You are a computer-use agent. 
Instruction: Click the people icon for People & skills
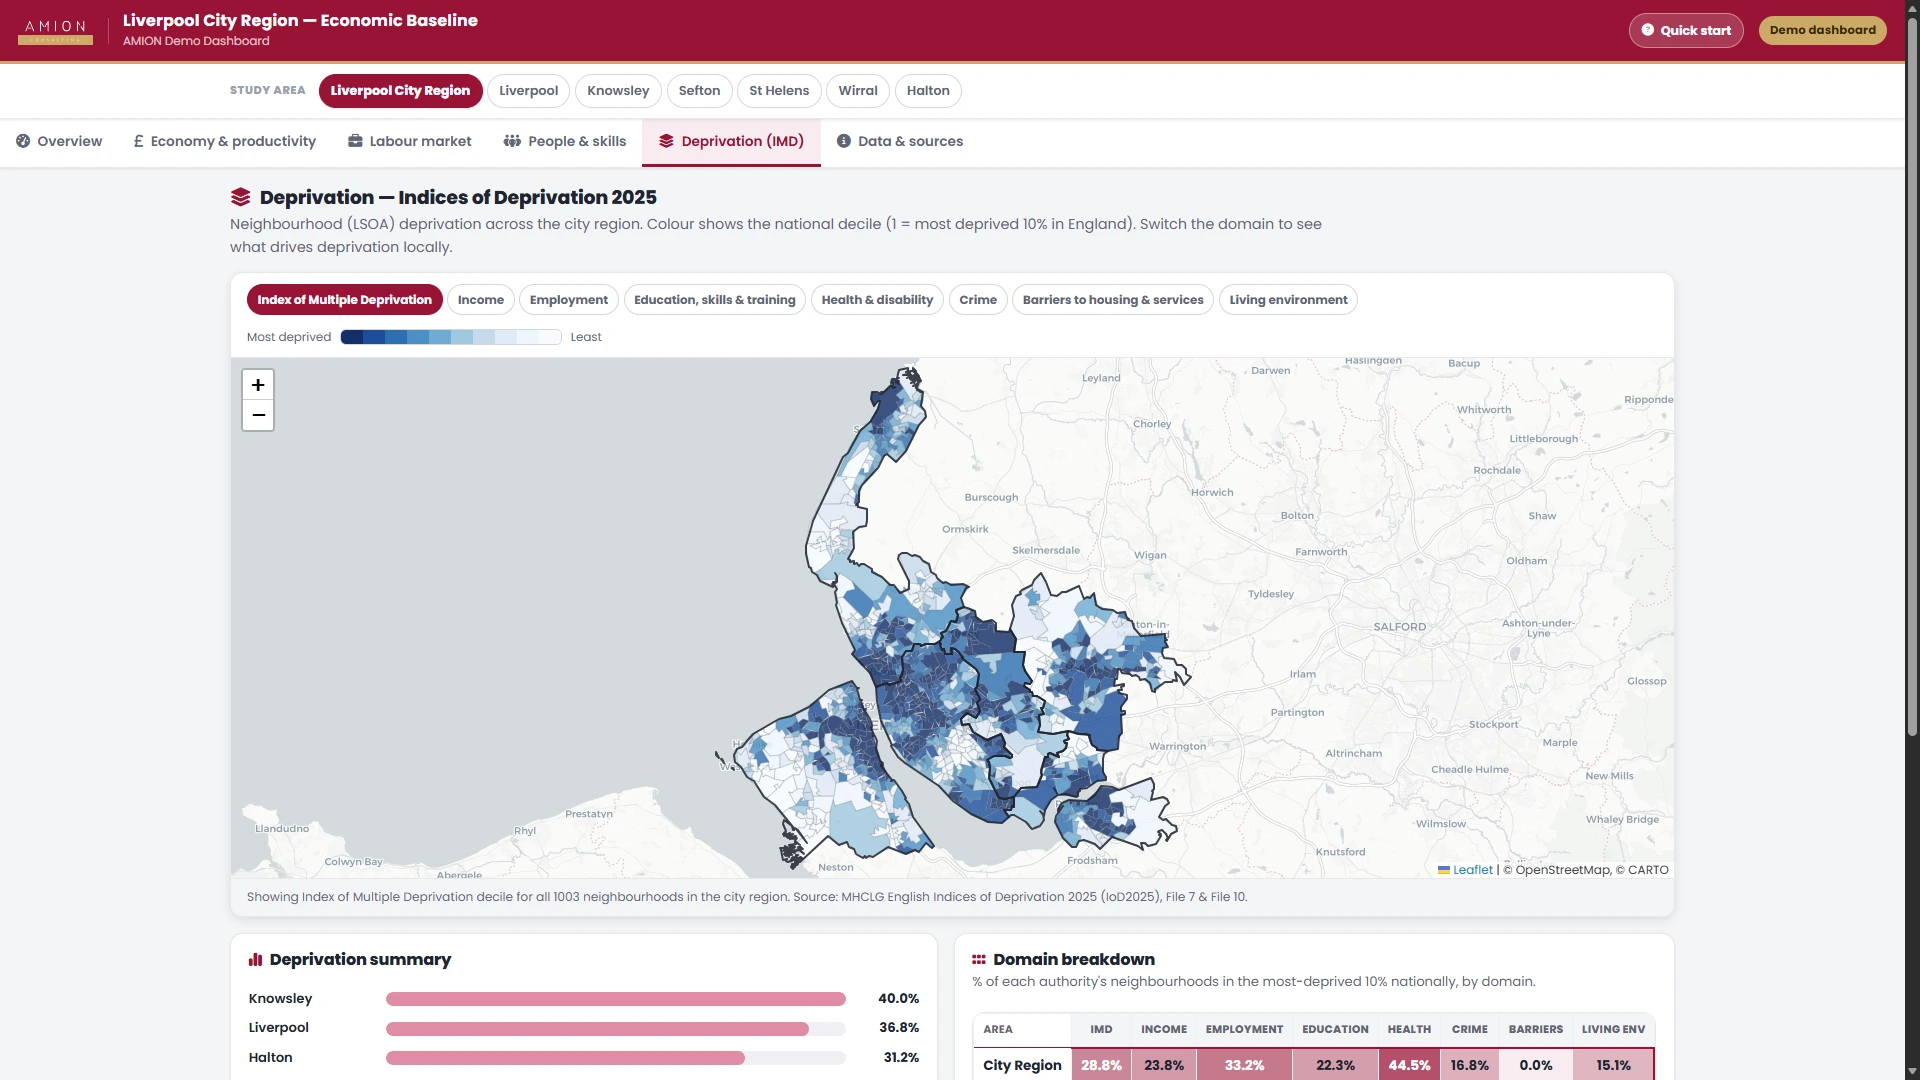click(512, 141)
